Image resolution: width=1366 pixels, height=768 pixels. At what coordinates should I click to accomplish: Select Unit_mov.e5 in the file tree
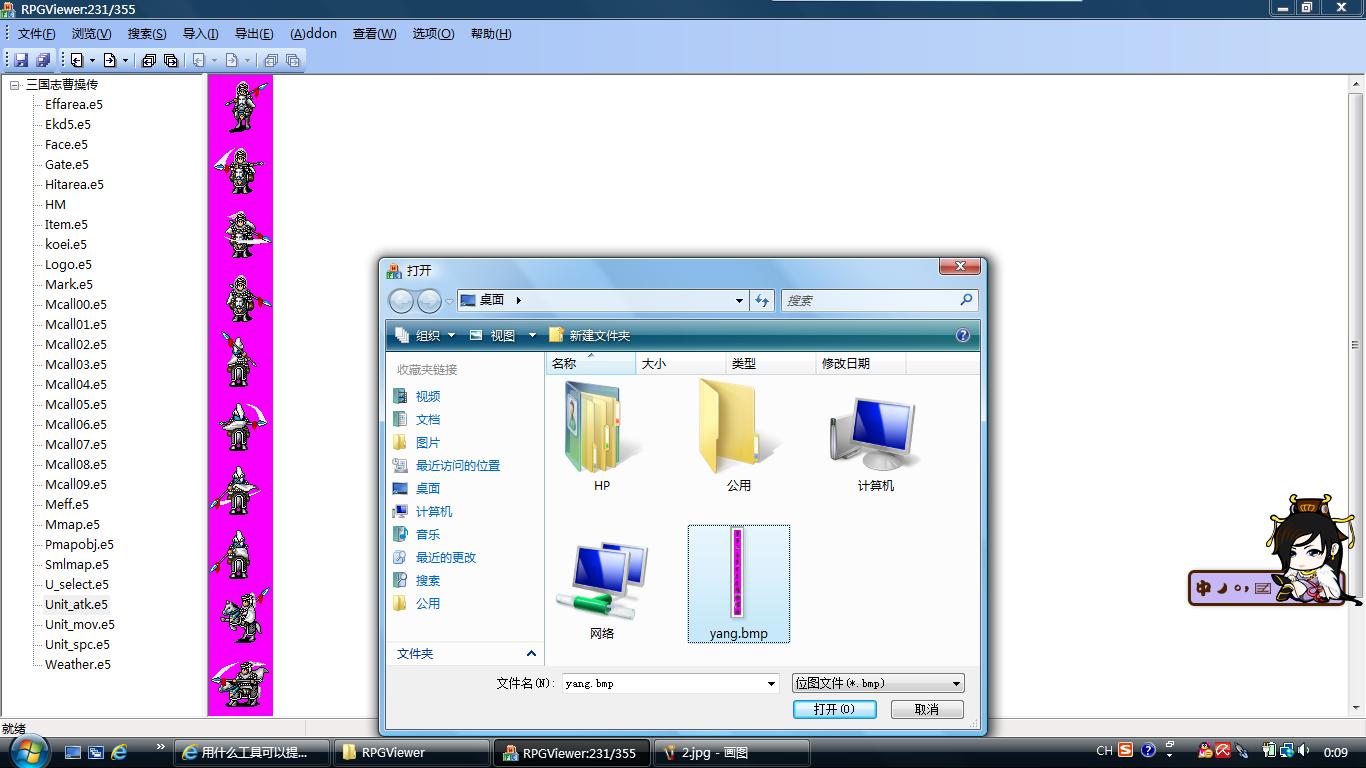click(80, 624)
